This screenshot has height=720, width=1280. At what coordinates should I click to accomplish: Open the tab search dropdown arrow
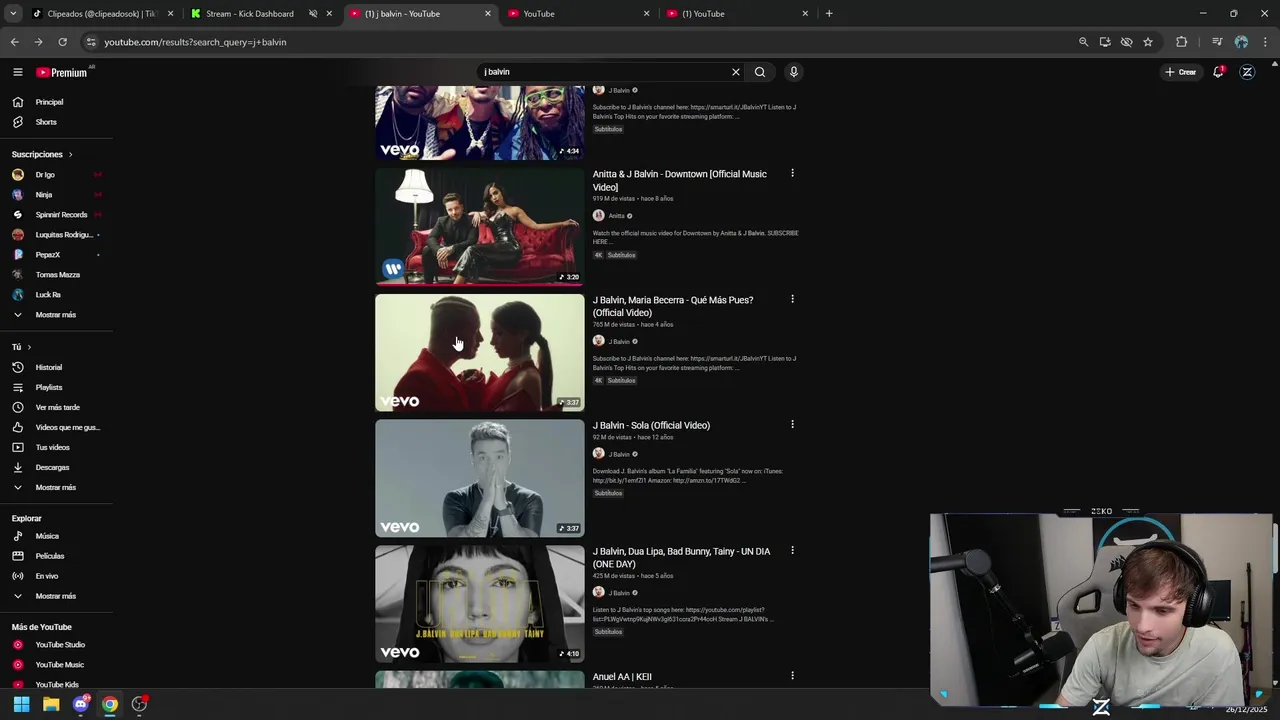[13, 14]
